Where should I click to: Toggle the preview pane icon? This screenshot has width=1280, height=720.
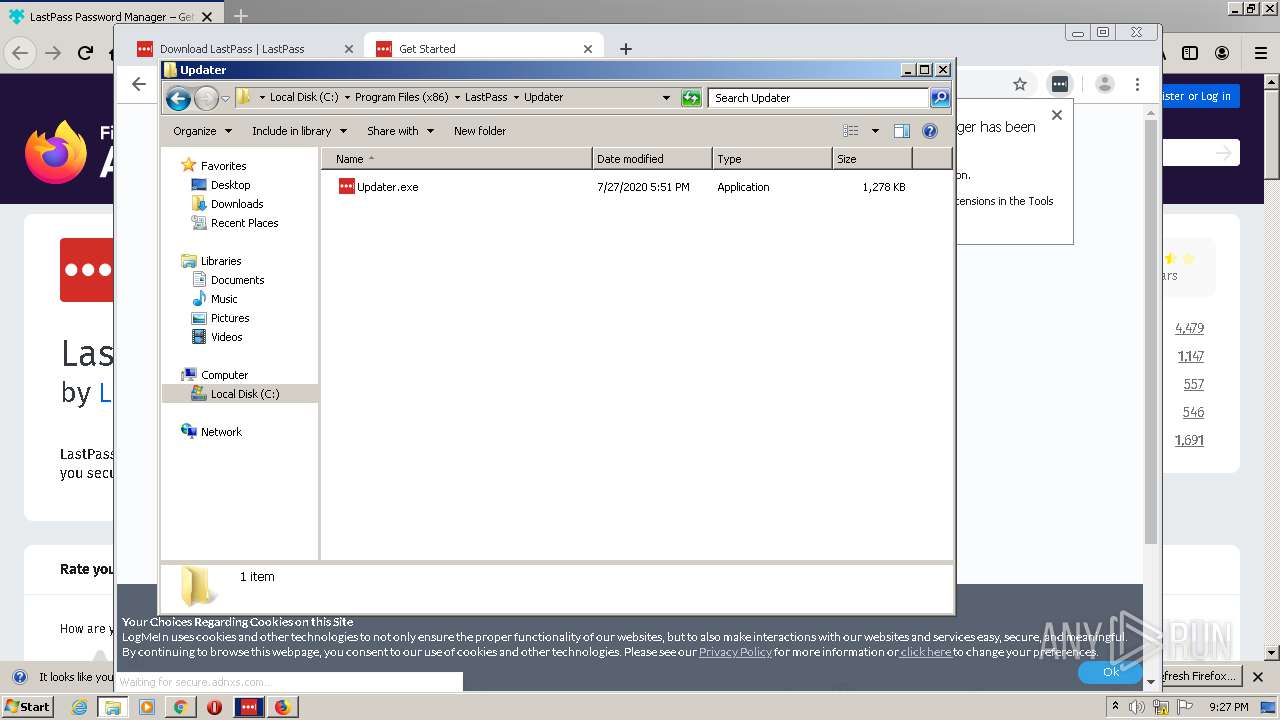point(901,131)
